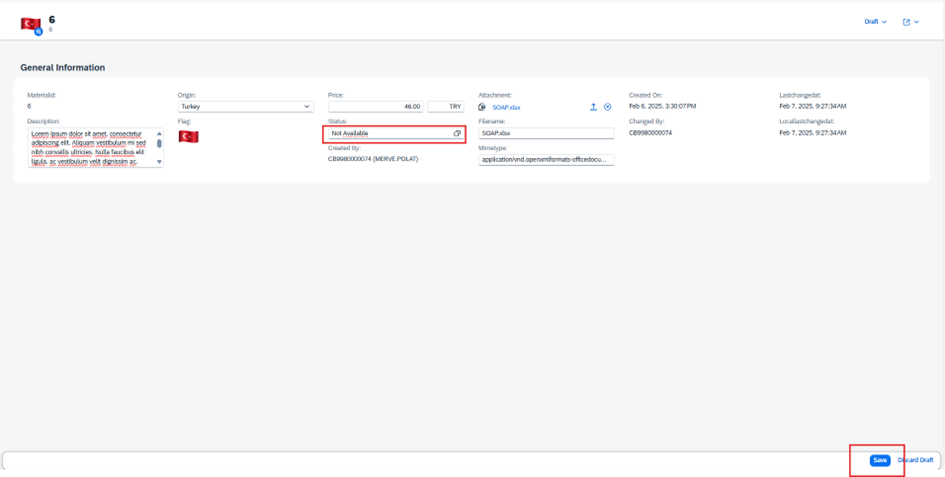The width and height of the screenshot is (945, 477).
Task: Click the blue badge on header flag
Action: pos(38,31)
